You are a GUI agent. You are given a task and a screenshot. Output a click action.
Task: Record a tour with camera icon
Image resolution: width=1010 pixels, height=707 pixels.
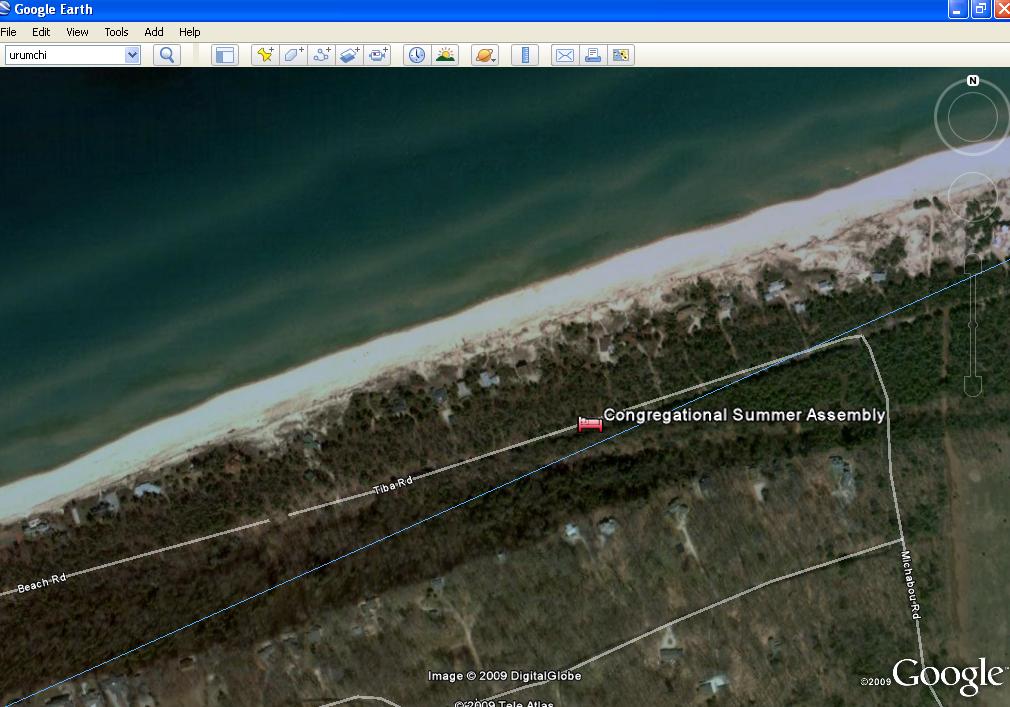point(377,55)
